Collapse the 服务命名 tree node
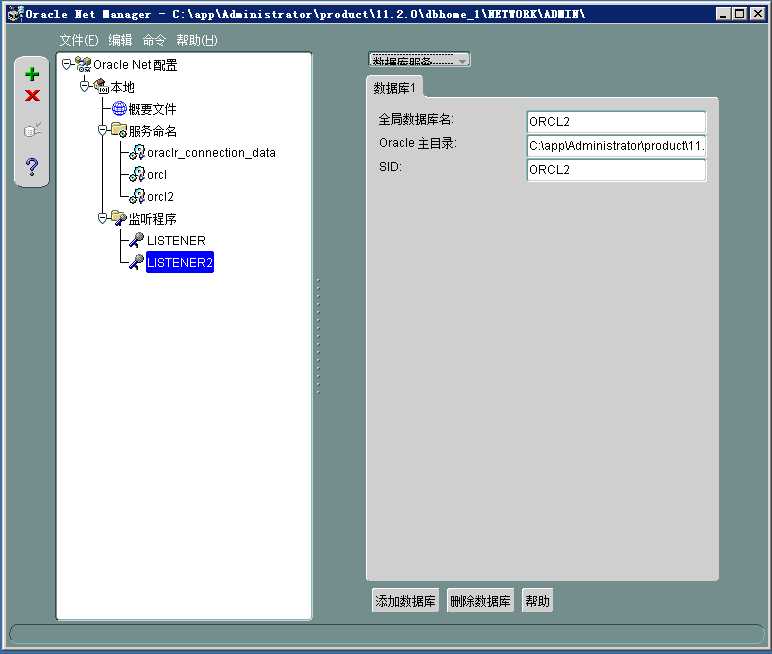The image size is (772, 654). pos(102,130)
